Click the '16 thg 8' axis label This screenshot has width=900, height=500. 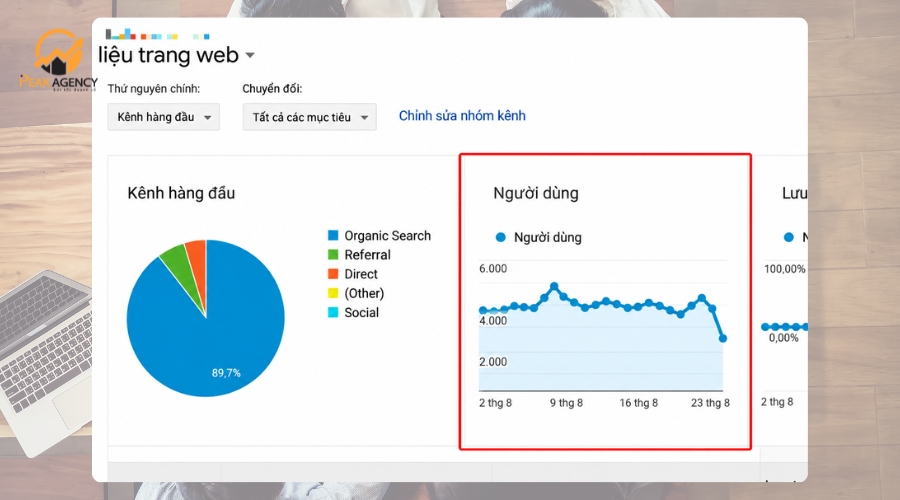pos(639,403)
